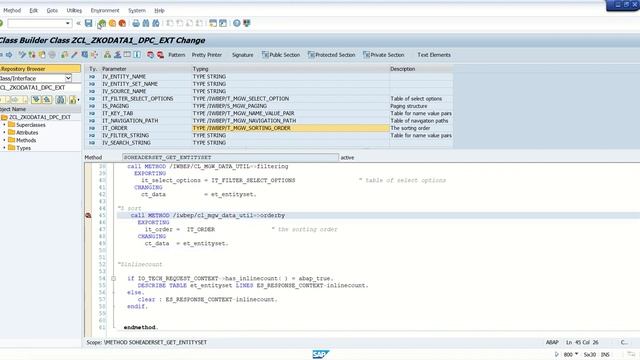The image size is (640, 360).
Task: Click the Display/Change pencil toggle icon
Action: click(22, 55)
